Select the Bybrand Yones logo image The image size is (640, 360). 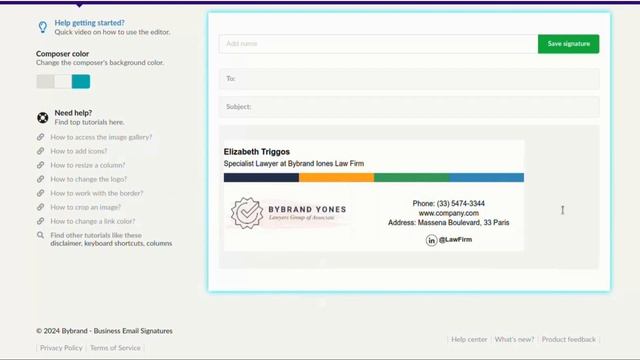coord(289,213)
